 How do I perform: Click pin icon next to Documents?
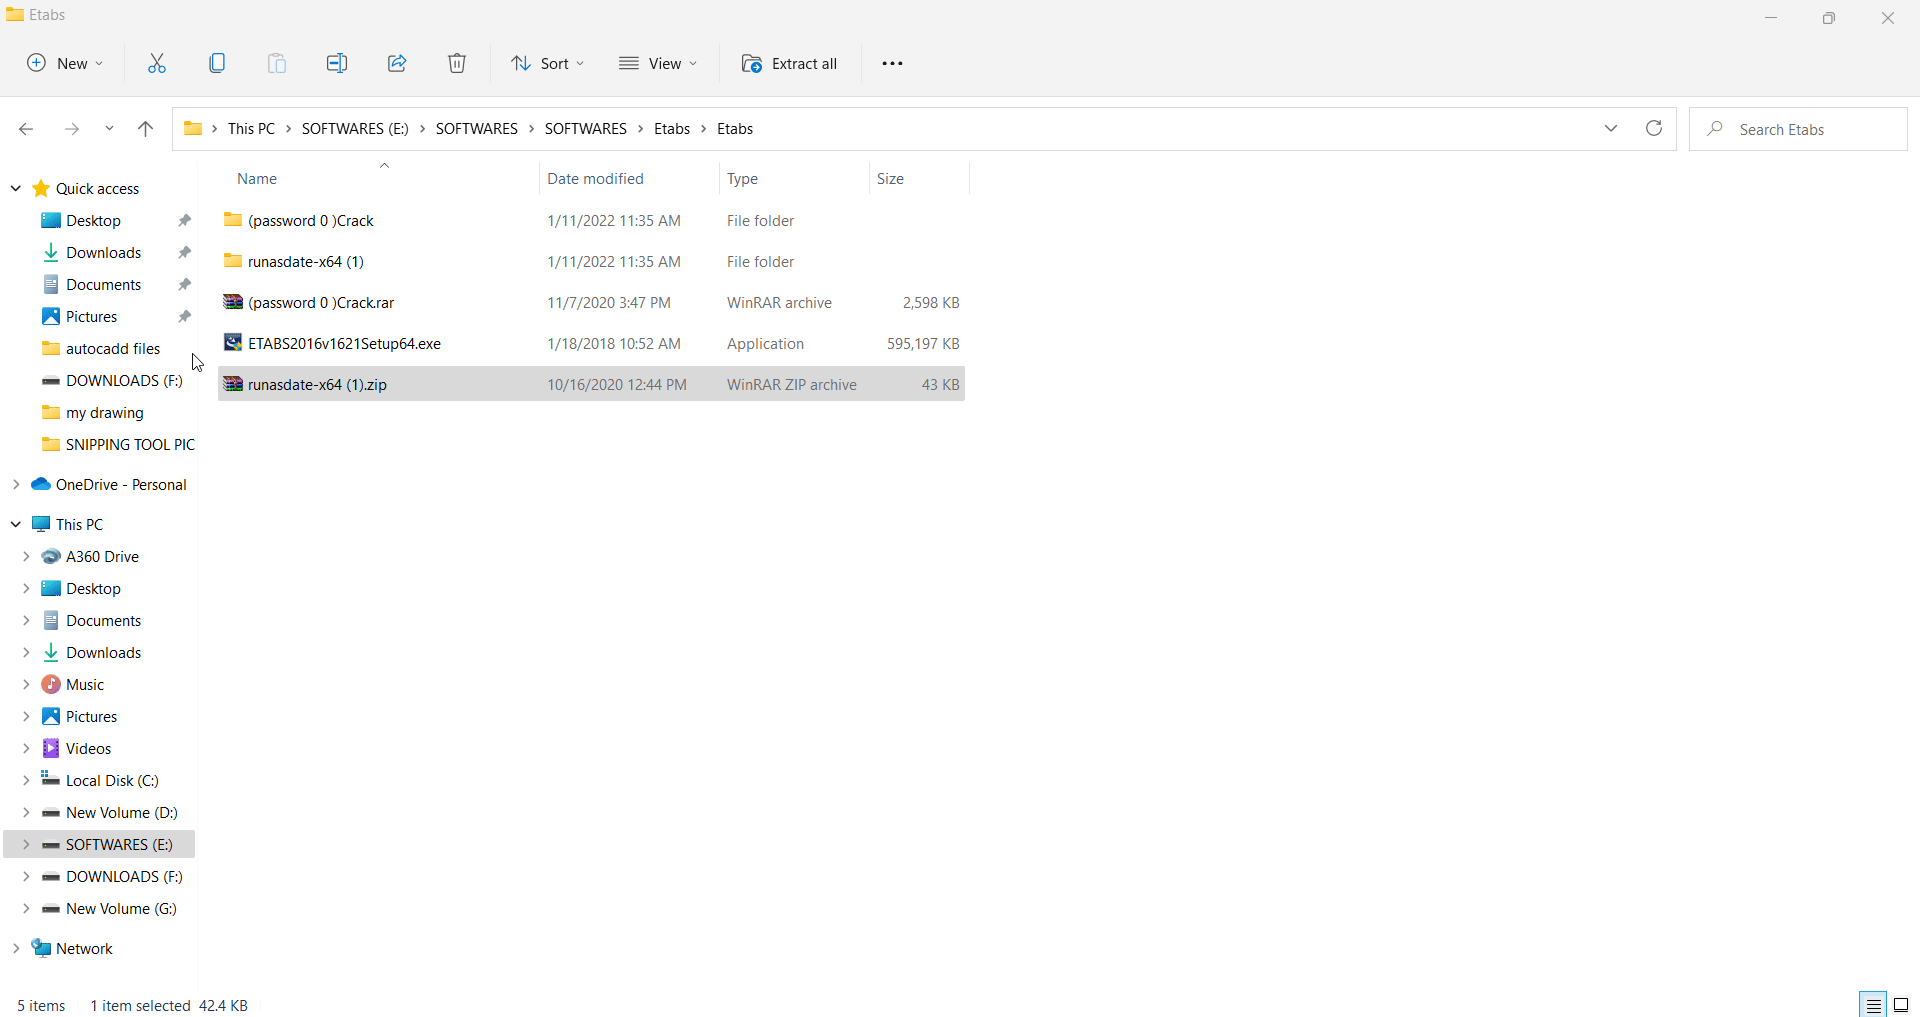[x=184, y=284]
